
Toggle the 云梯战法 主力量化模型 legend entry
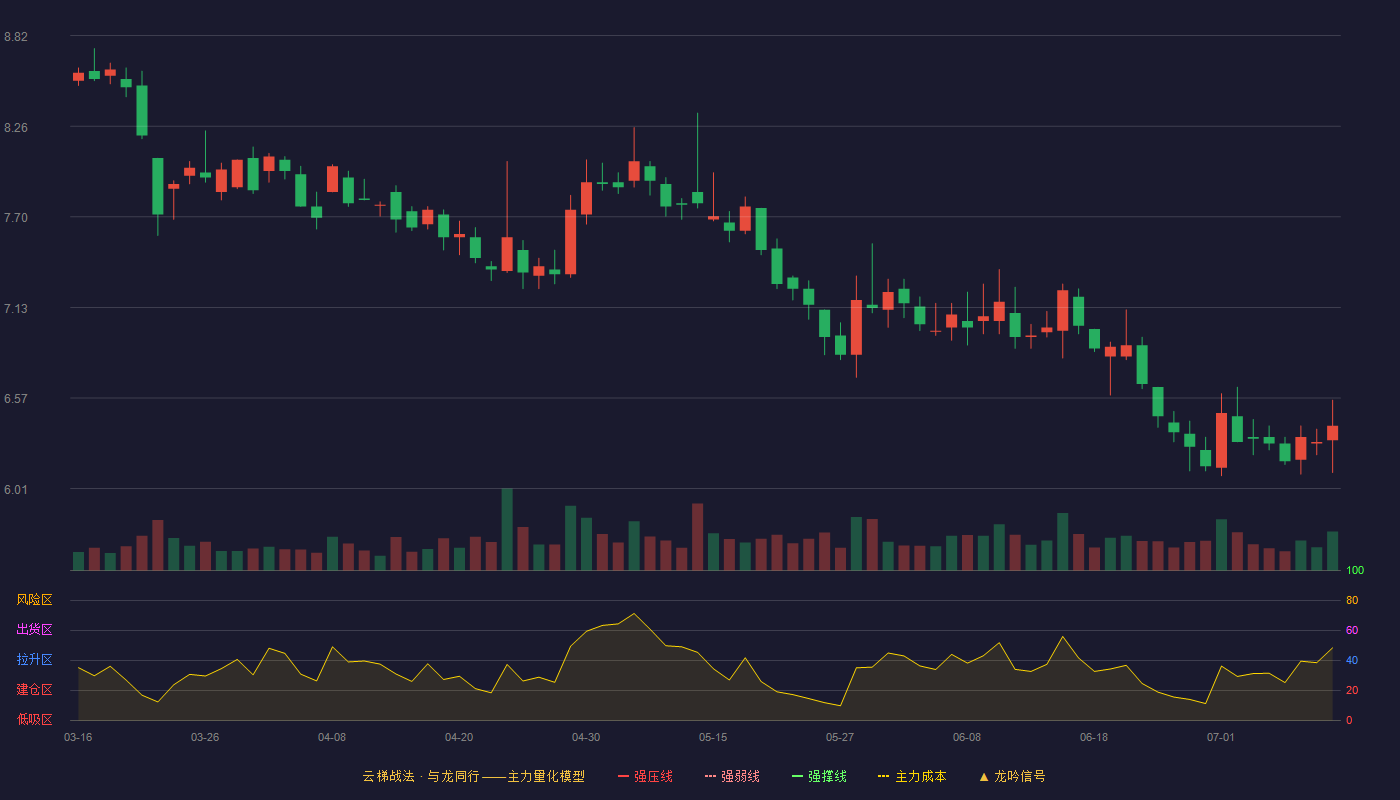click(473, 776)
